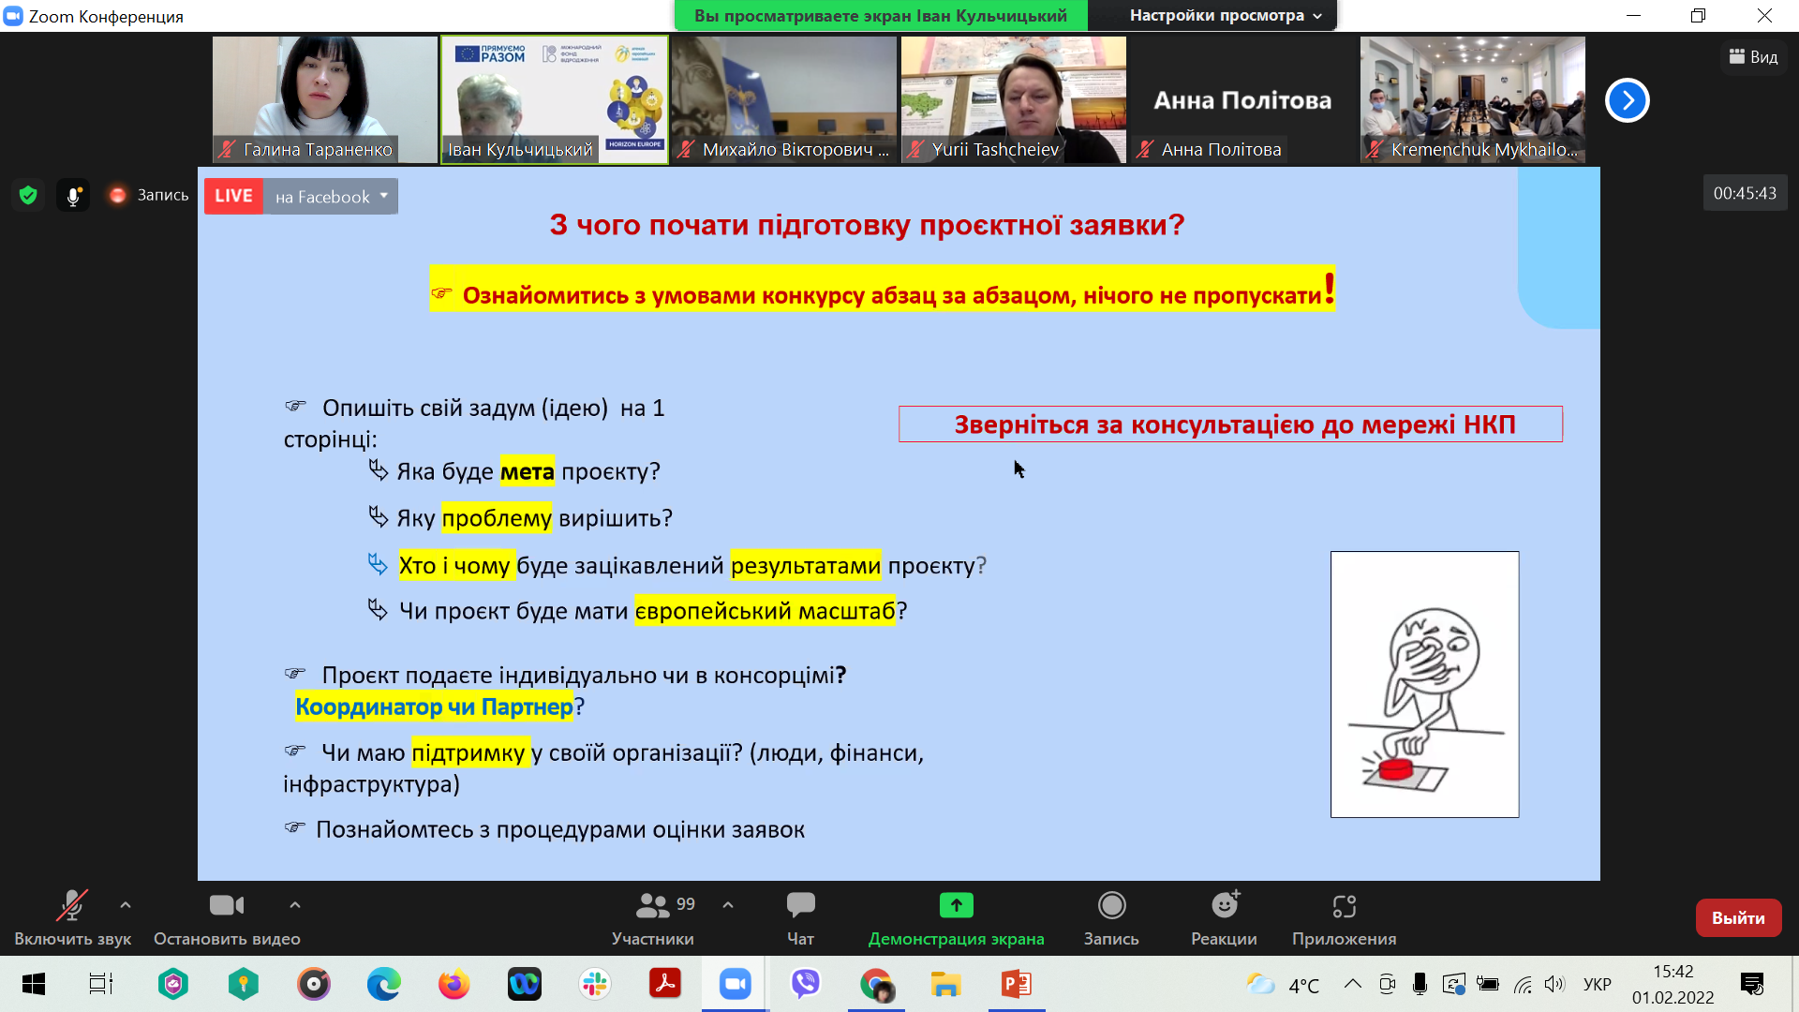1799x1012 pixels.
Task: Open the Reactions emoji menu
Action: click(x=1225, y=906)
